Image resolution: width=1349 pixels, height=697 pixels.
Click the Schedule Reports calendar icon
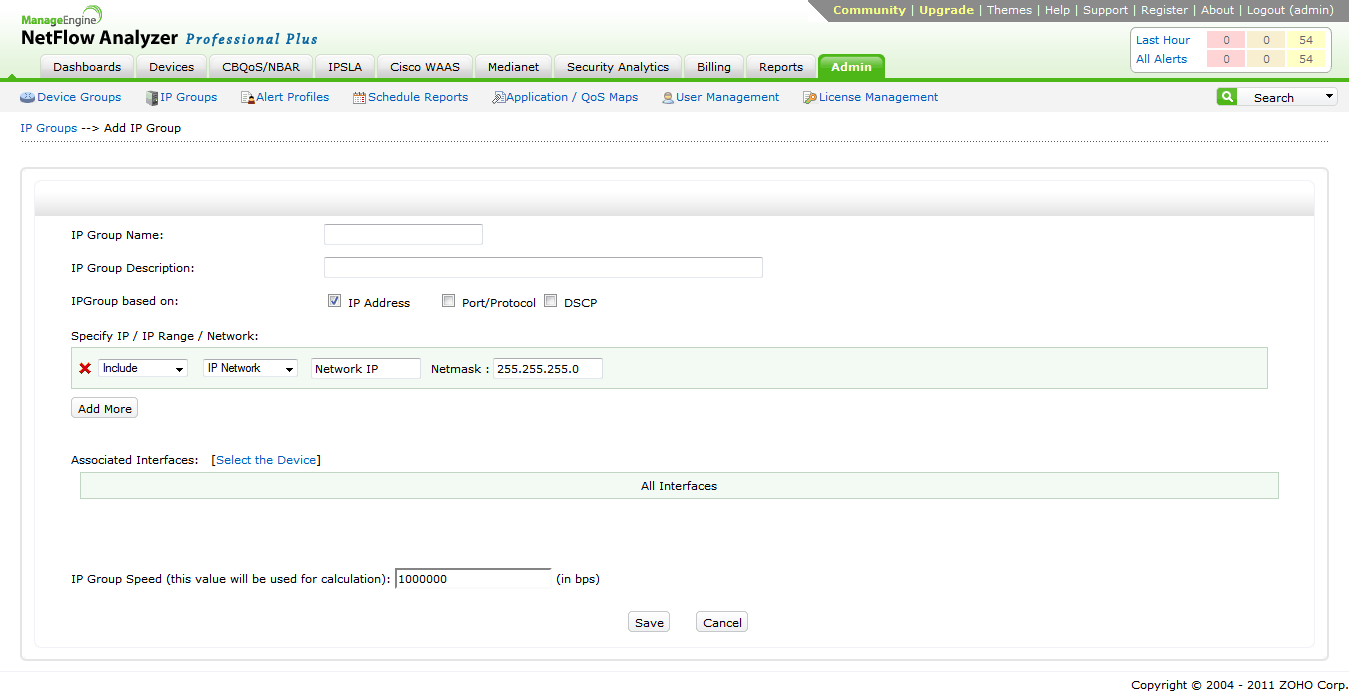tap(359, 97)
